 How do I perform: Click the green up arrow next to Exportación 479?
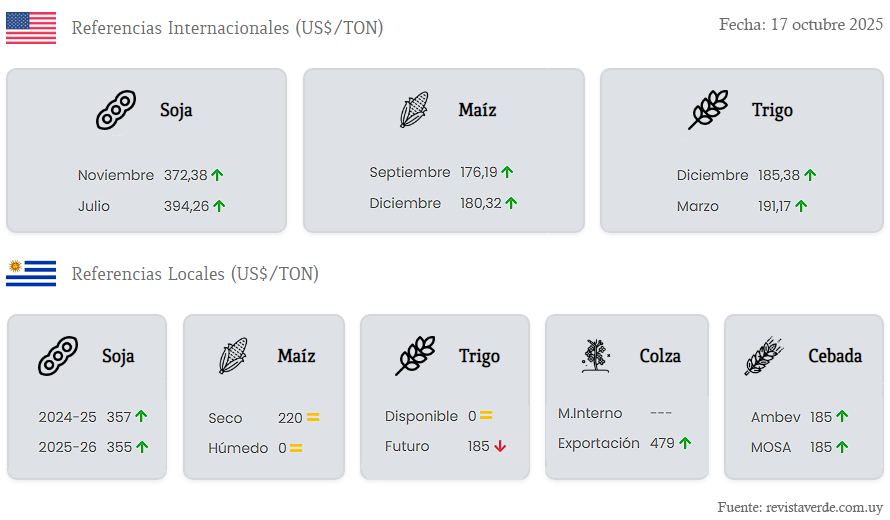[x=685, y=443]
